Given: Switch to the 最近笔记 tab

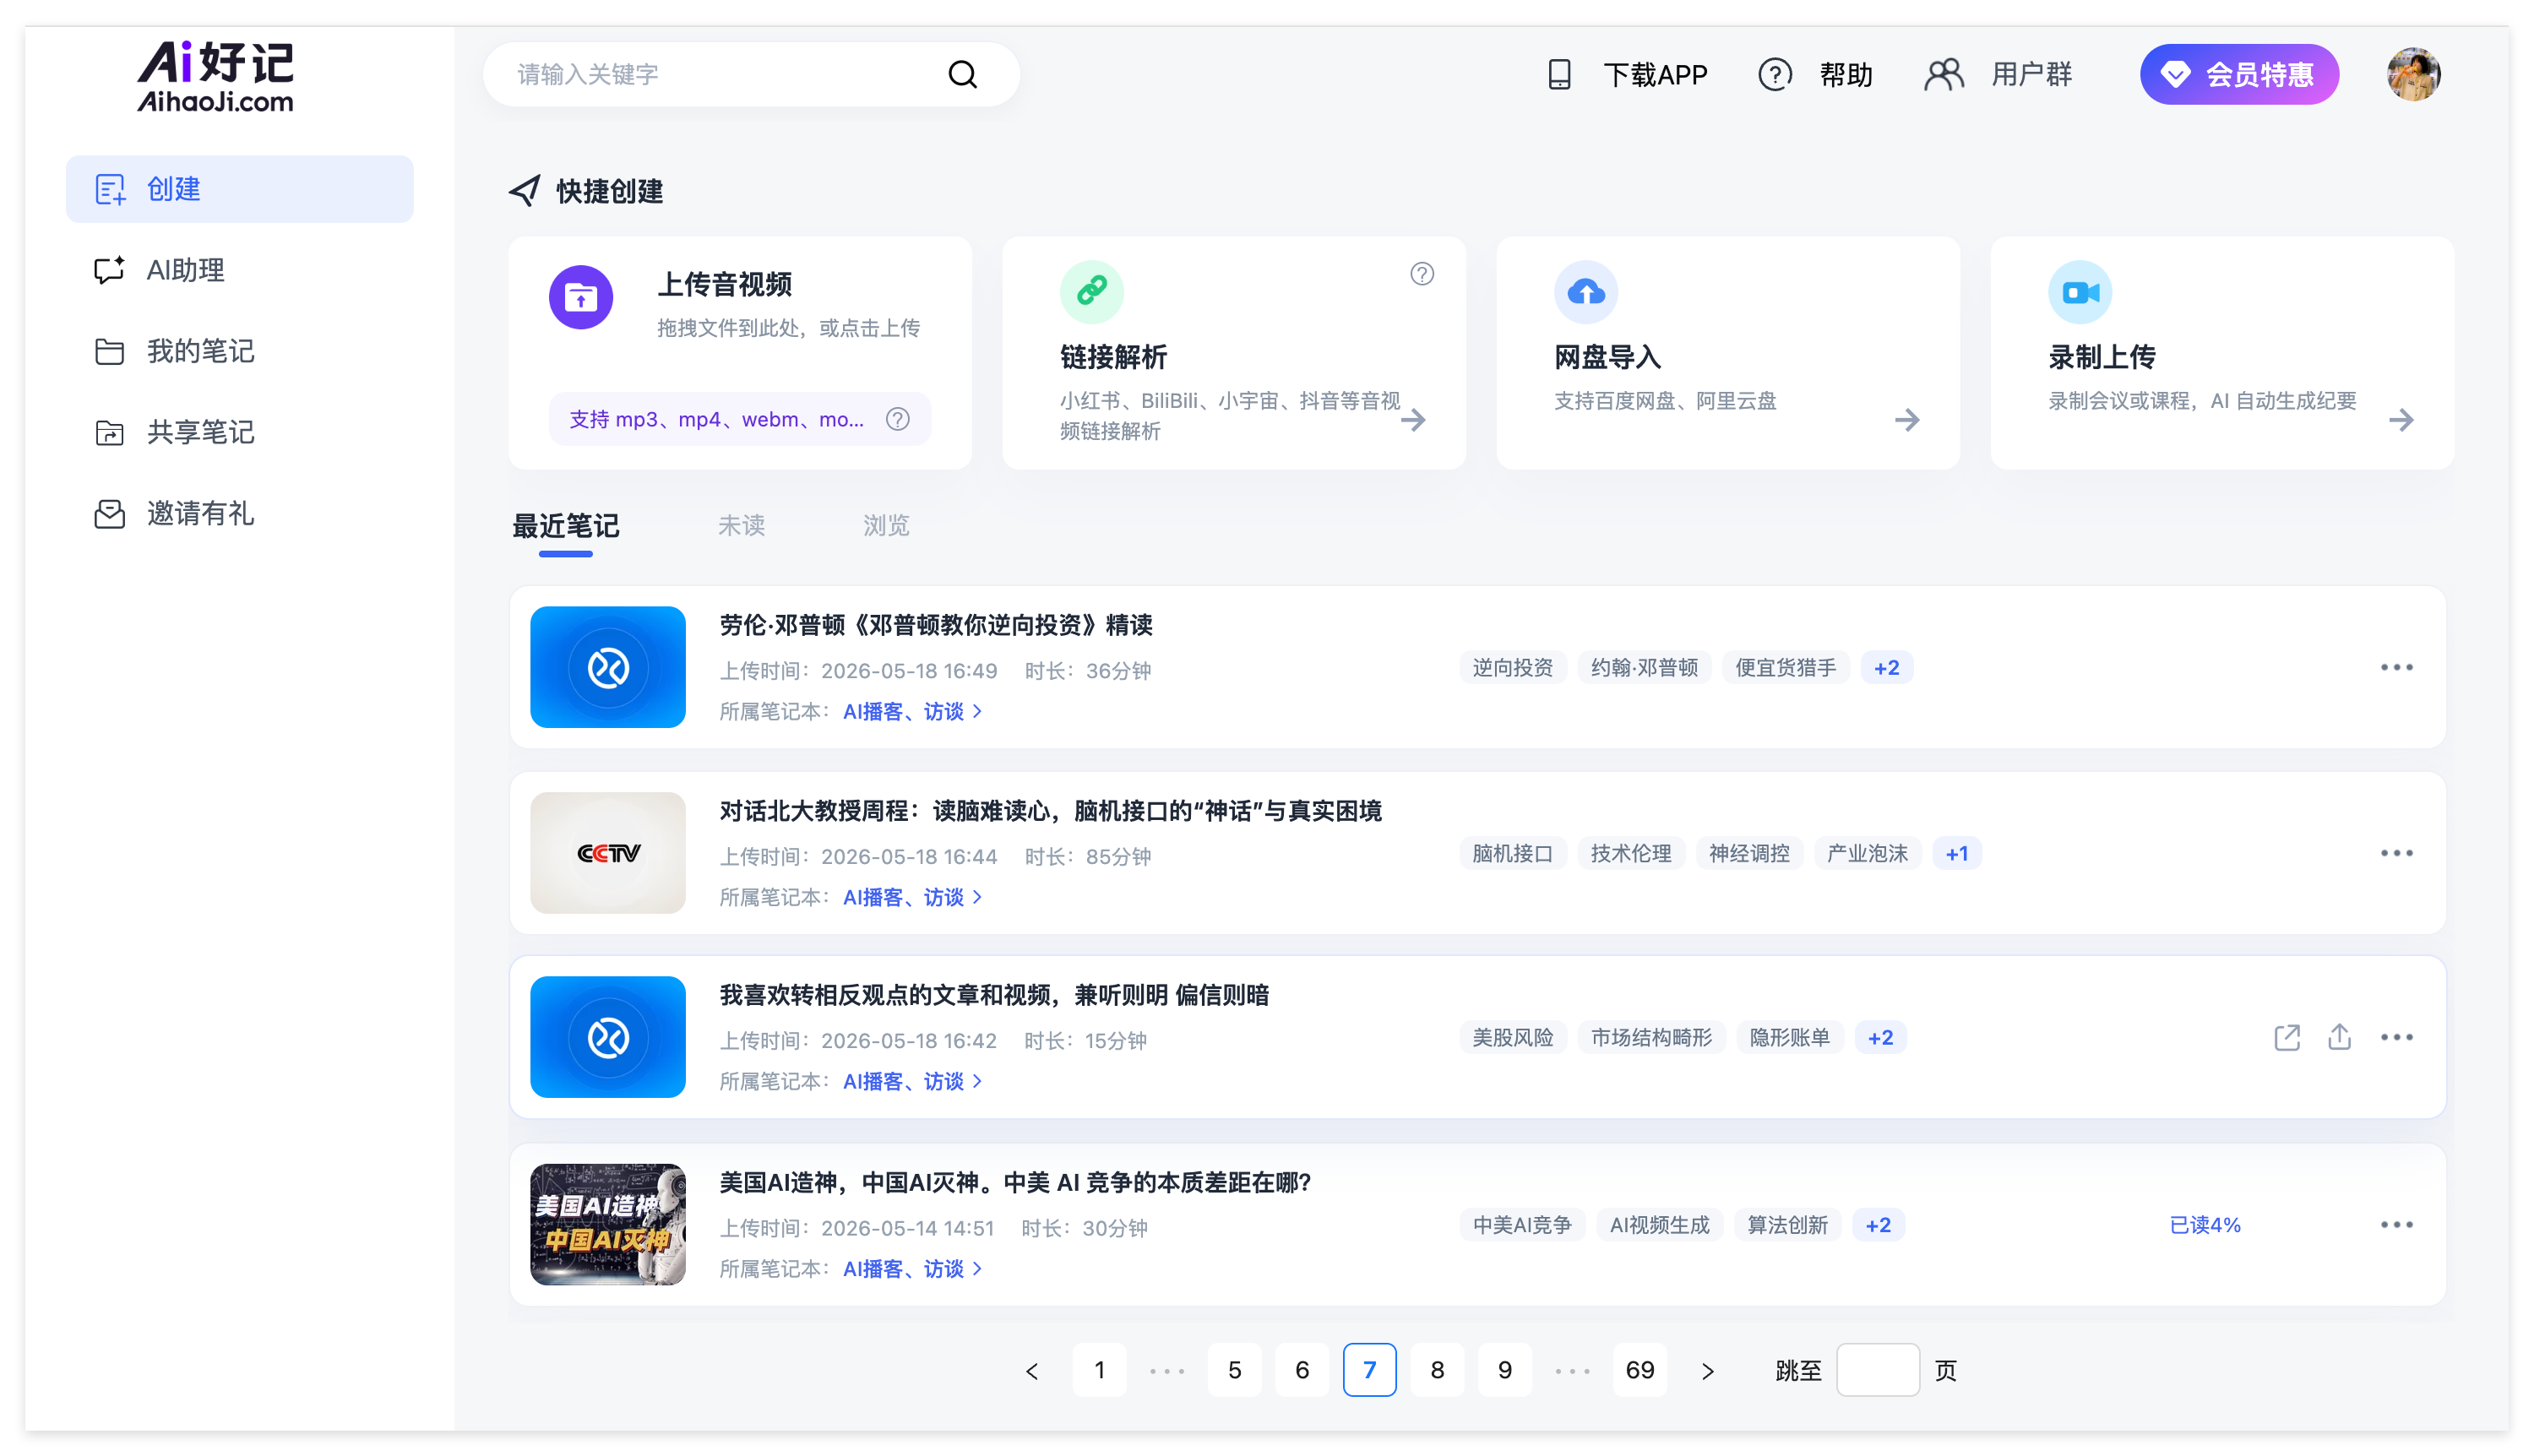Looking at the screenshot, I should (x=565, y=526).
